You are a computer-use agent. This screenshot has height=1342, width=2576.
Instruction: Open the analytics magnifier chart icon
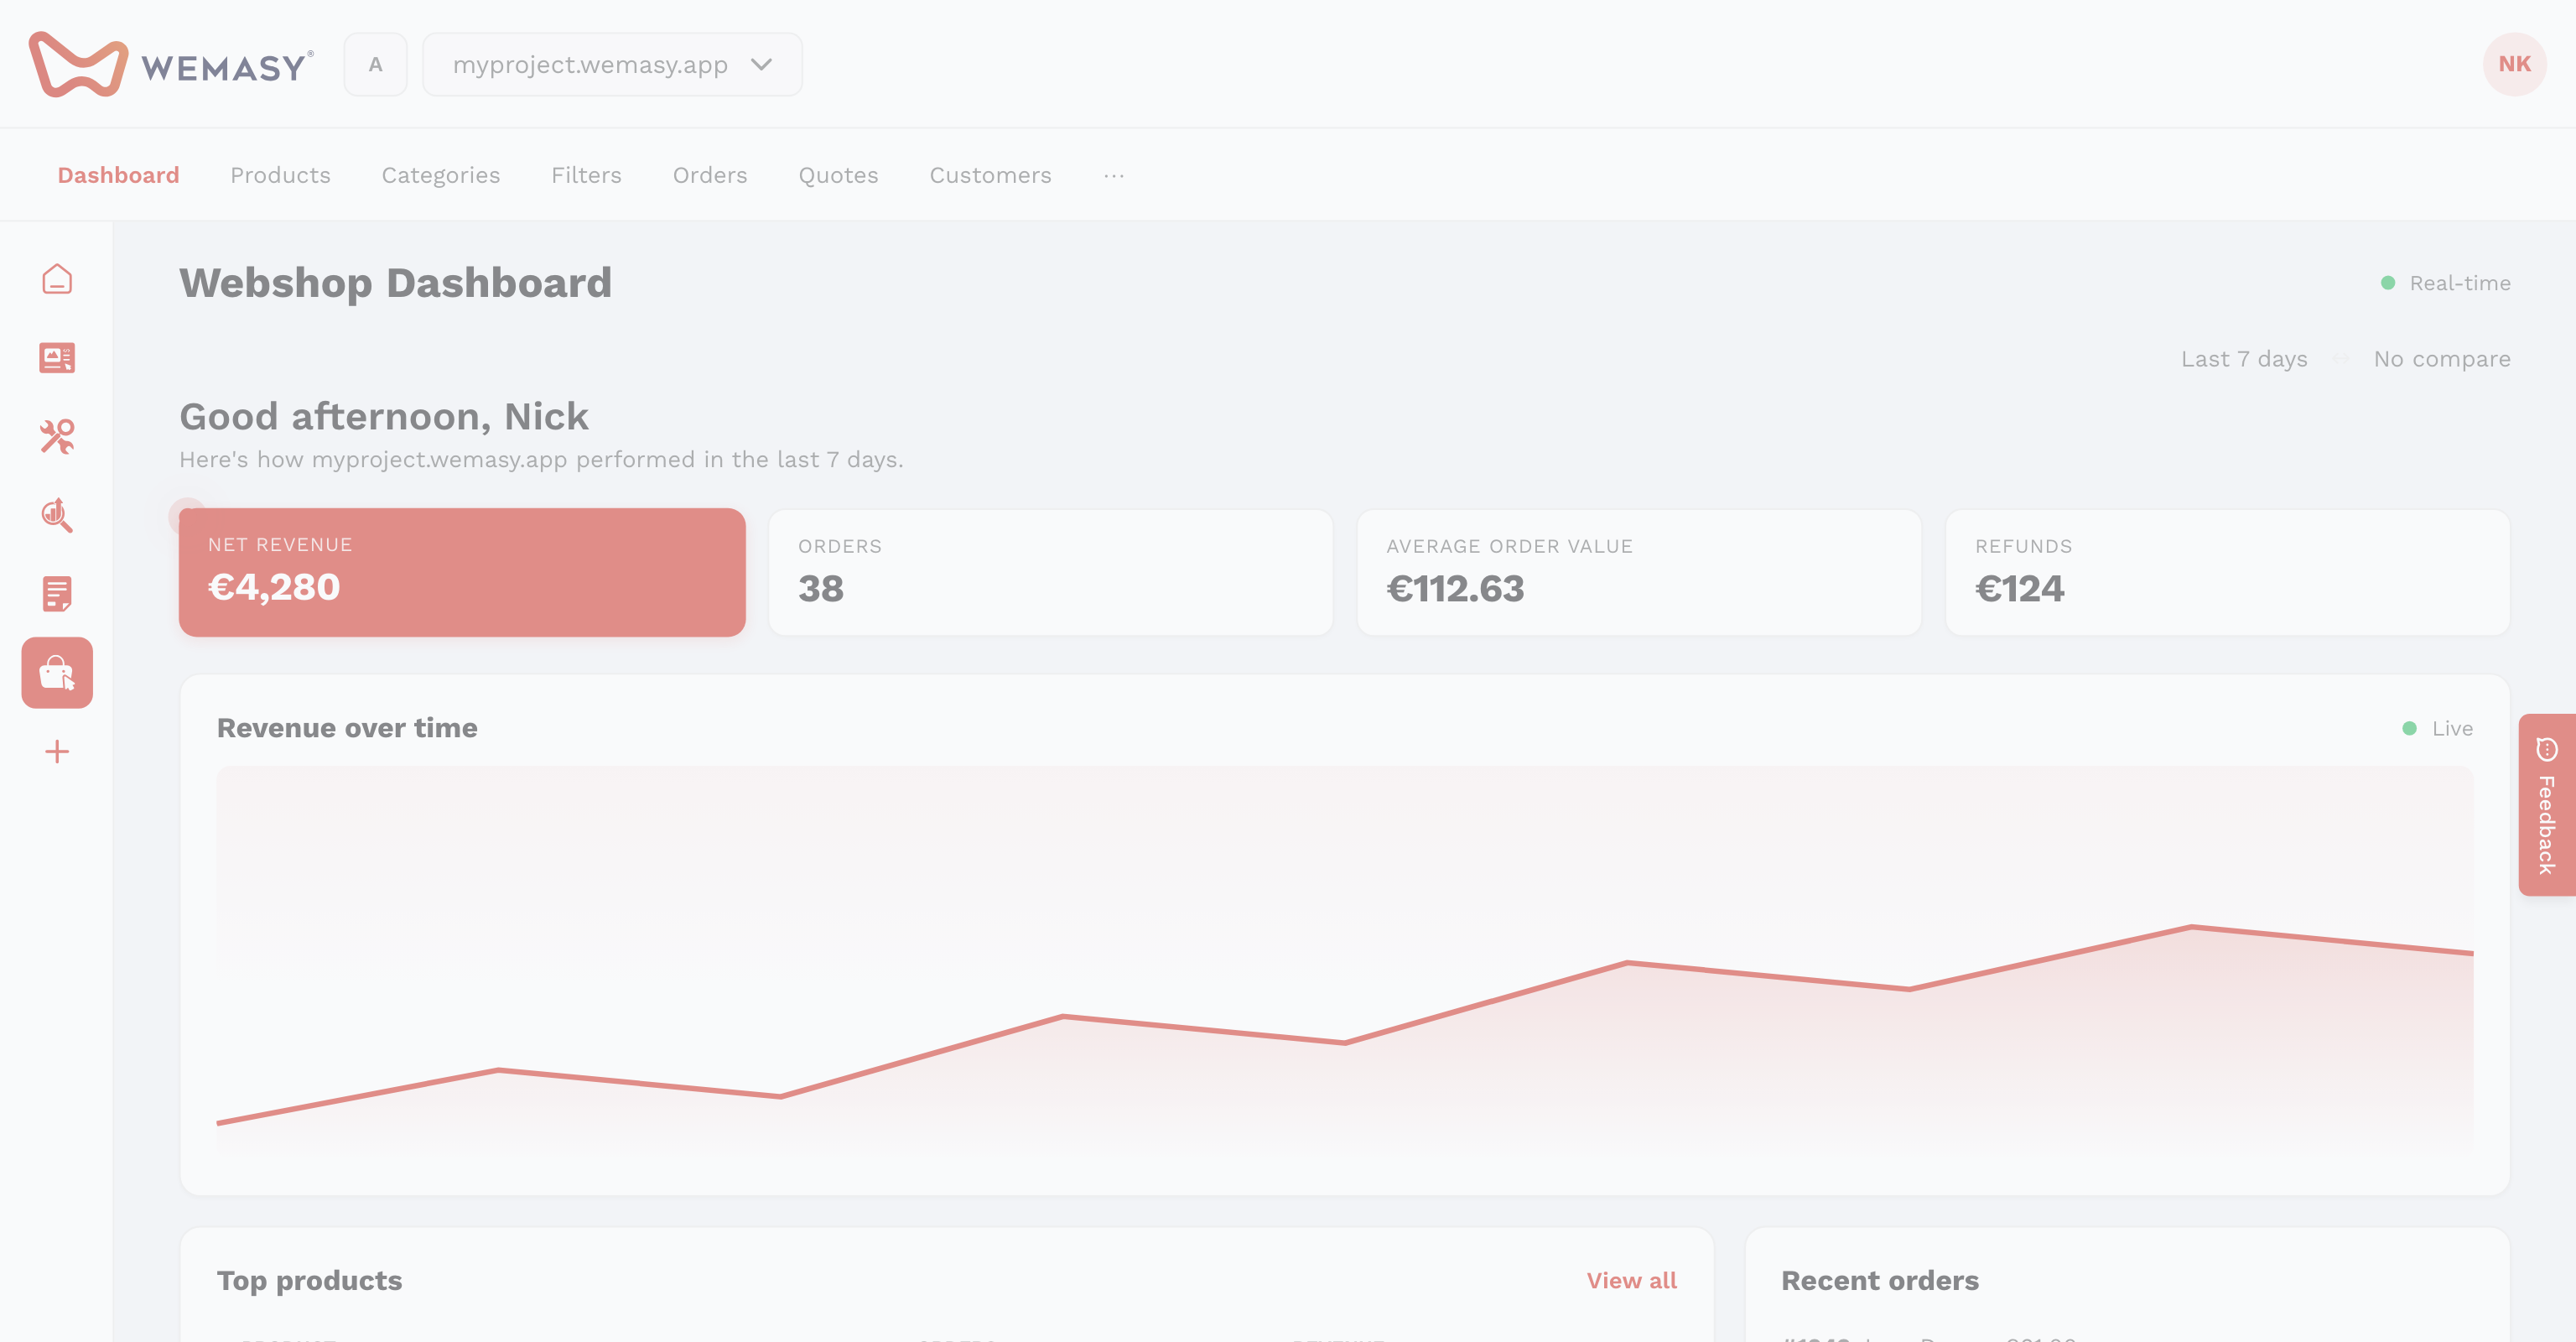(x=57, y=515)
